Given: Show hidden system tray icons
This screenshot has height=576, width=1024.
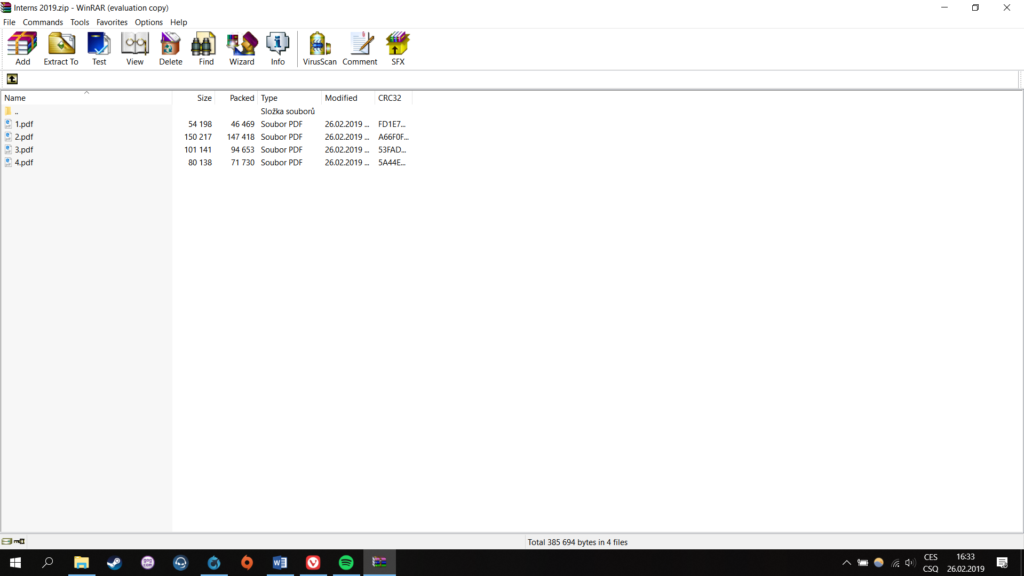Looking at the screenshot, I should point(846,563).
